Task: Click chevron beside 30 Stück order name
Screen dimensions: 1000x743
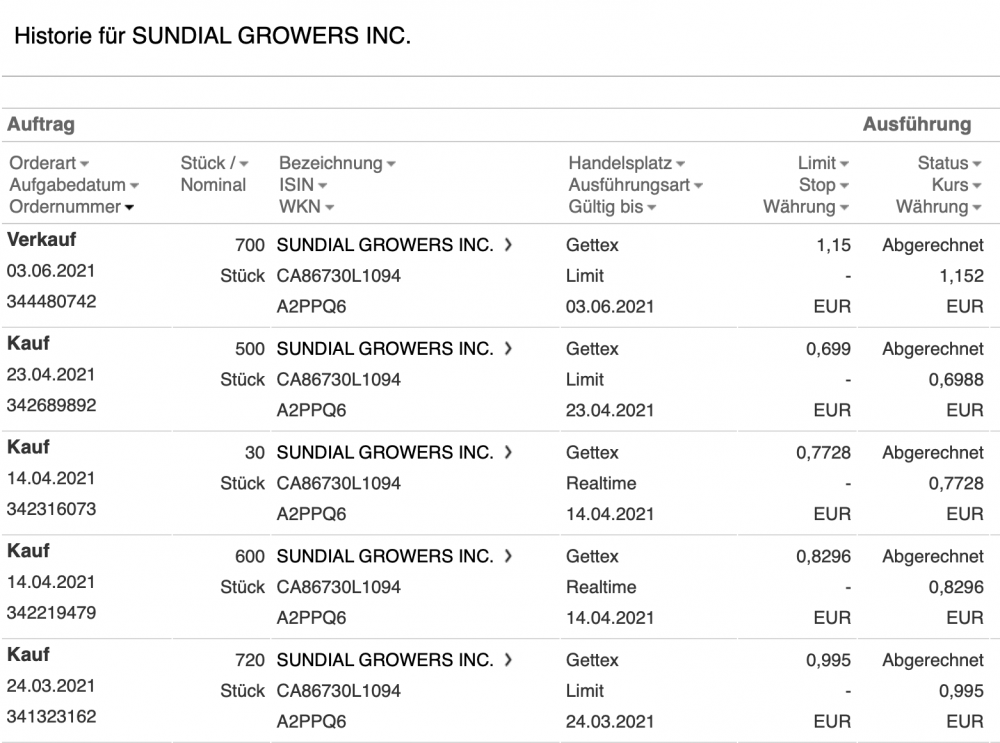Action: (x=509, y=452)
